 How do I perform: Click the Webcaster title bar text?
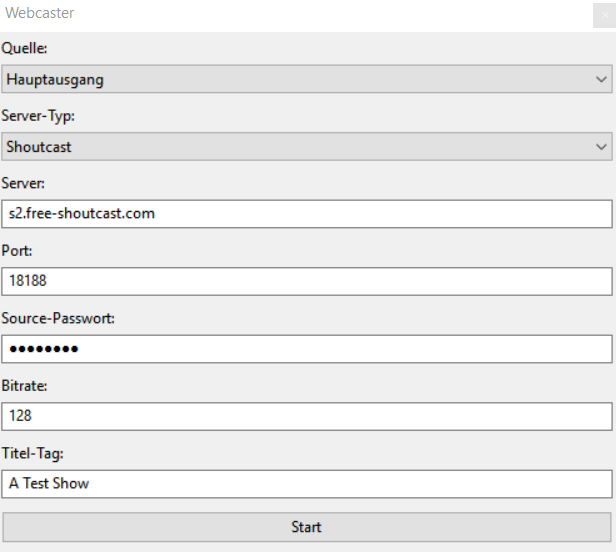click(39, 13)
